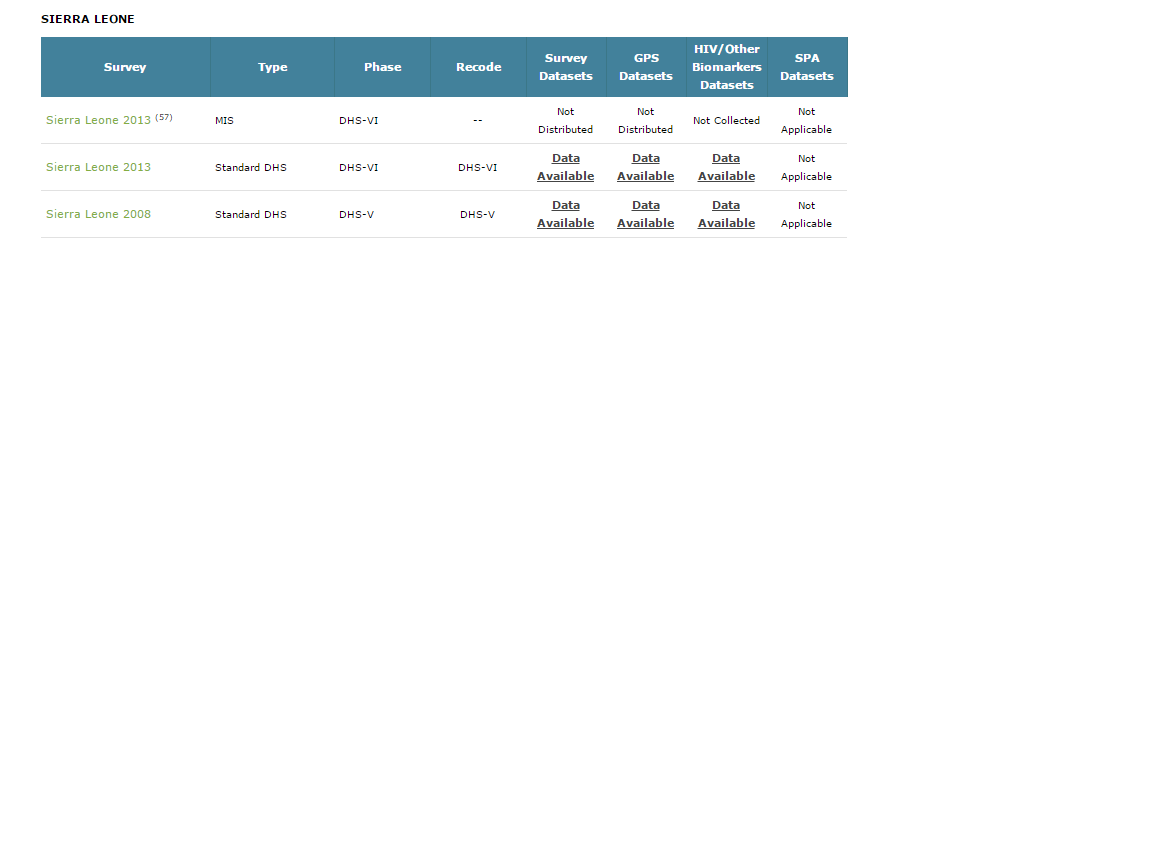1152x864 pixels.
Task: Click the HIV/Other Biomarkers Datasets column header
Action: [x=727, y=67]
